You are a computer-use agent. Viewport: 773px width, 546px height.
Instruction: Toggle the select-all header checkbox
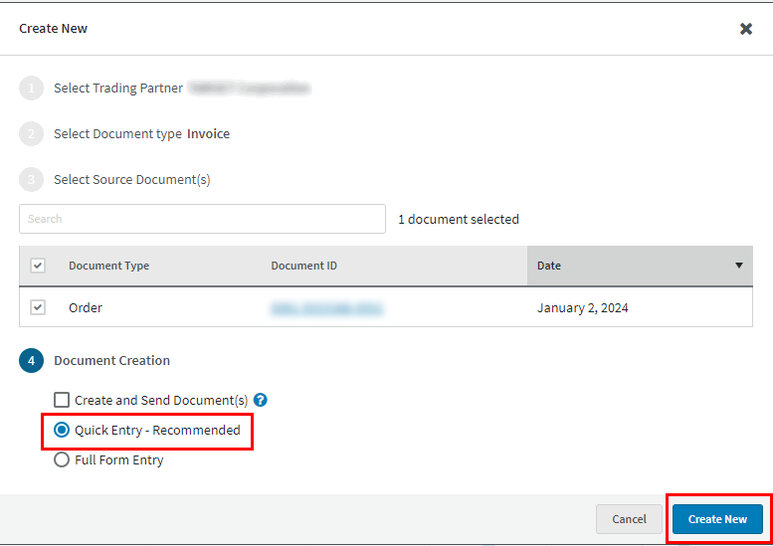pos(38,266)
